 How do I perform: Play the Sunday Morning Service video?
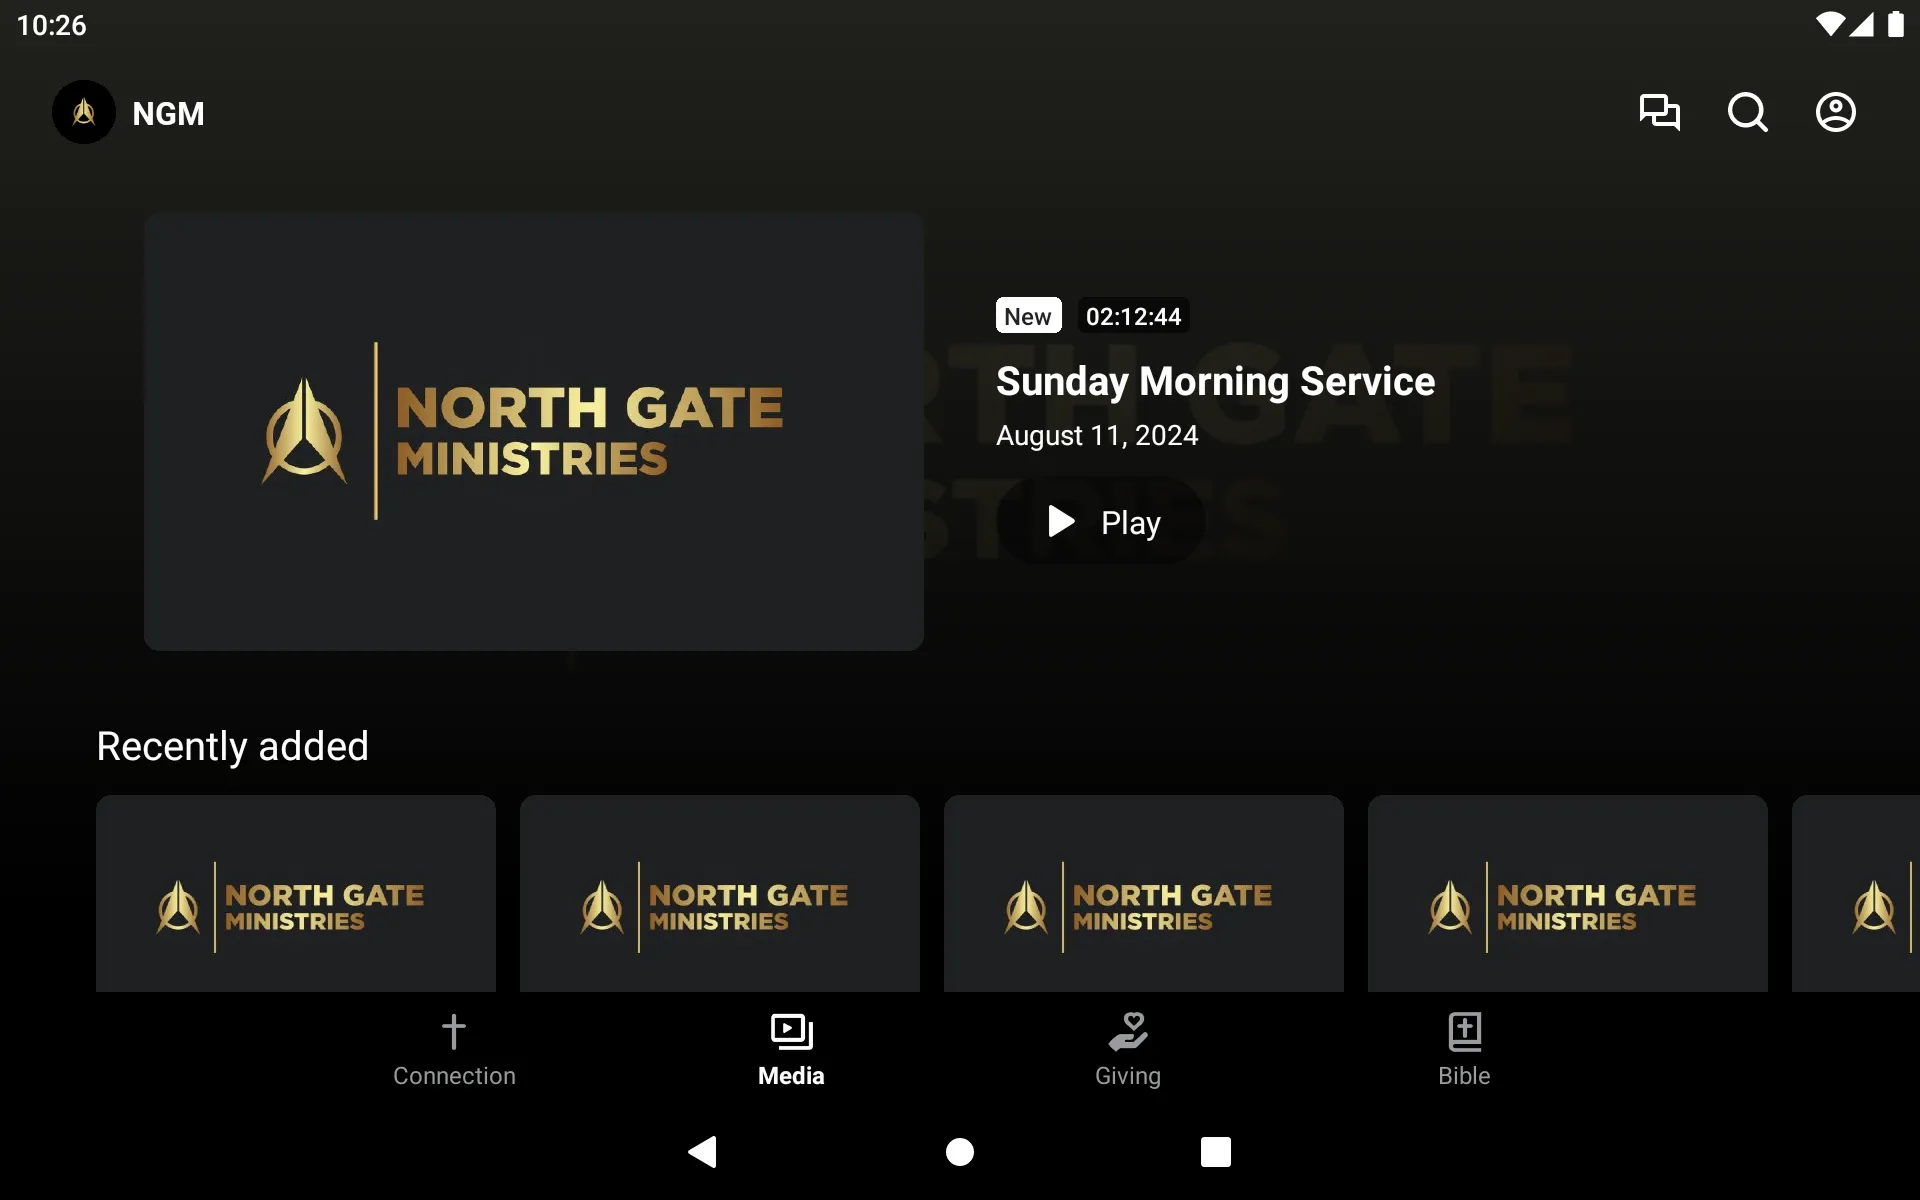1102,522
